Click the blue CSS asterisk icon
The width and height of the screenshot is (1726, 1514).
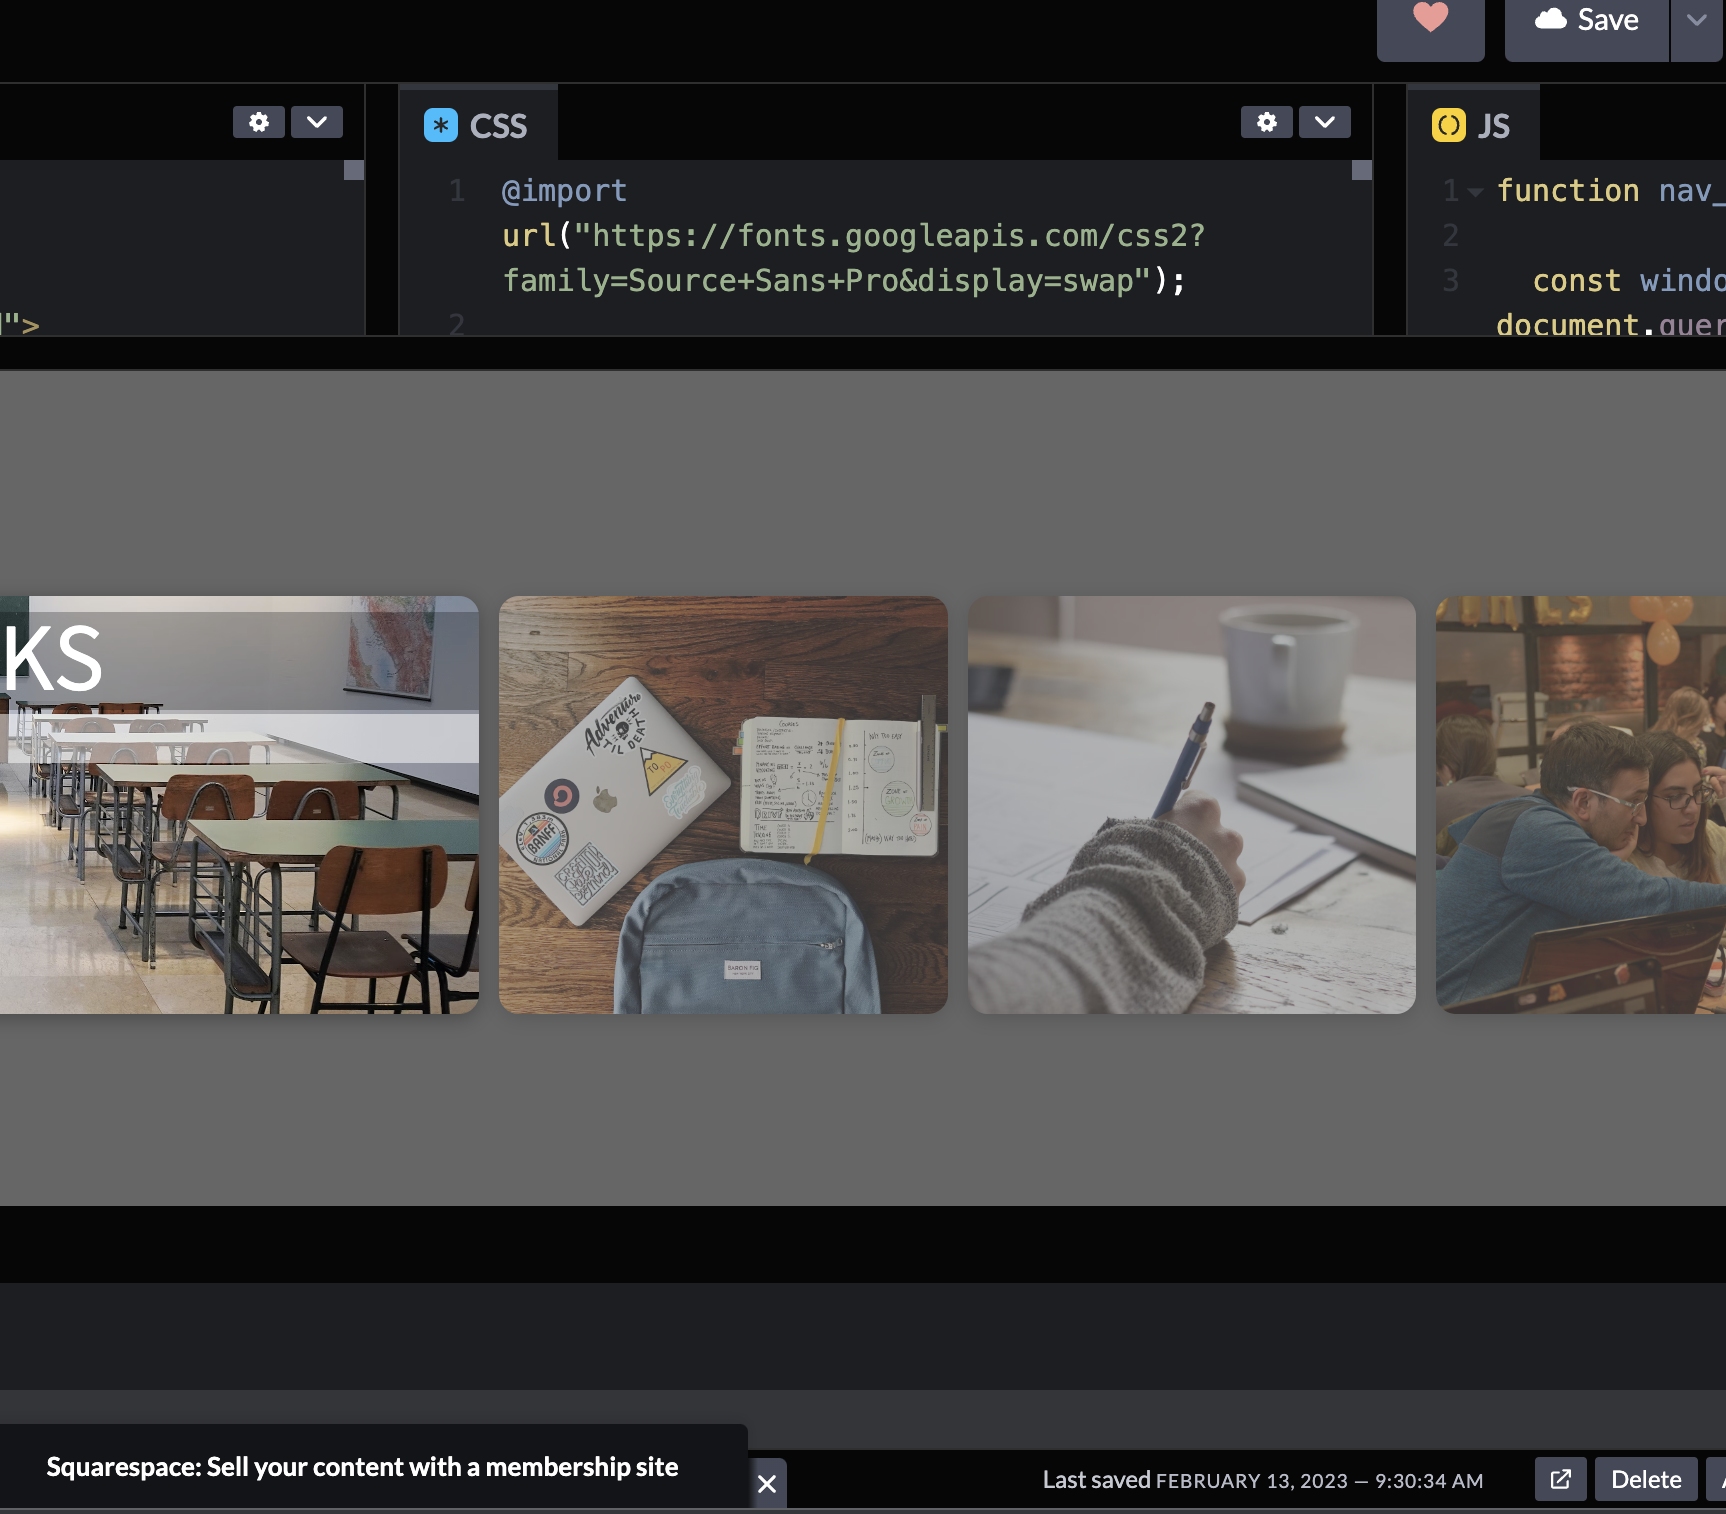[441, 125]
